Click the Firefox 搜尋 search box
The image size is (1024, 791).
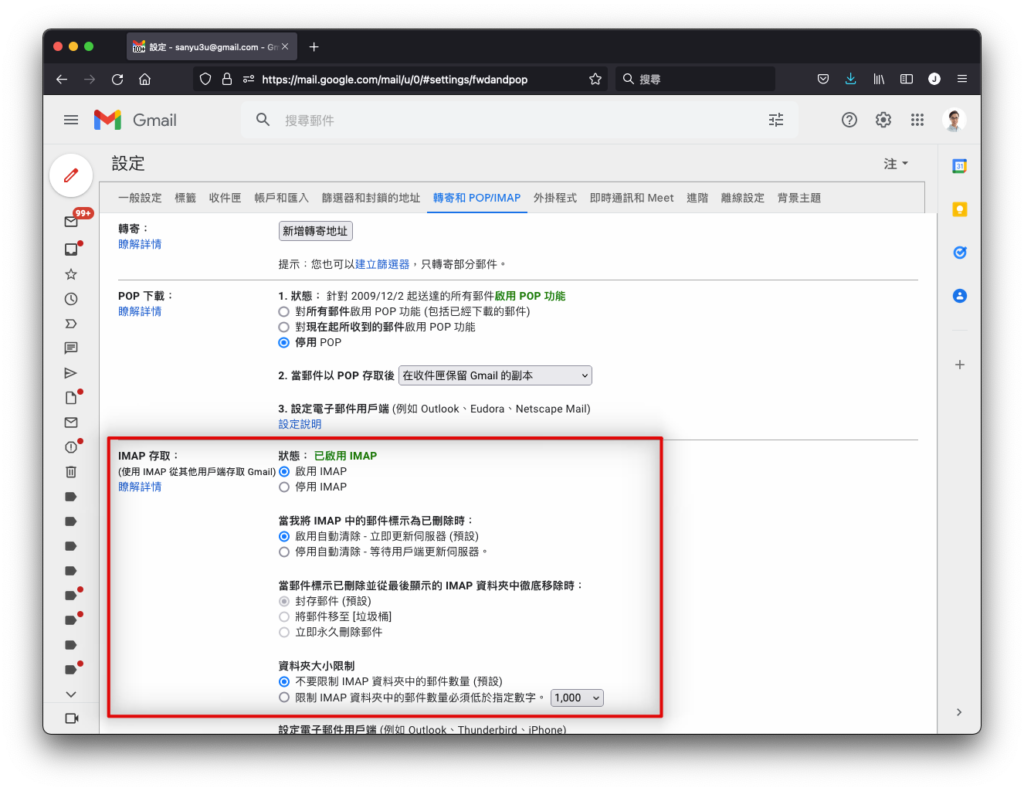[695, 79]
